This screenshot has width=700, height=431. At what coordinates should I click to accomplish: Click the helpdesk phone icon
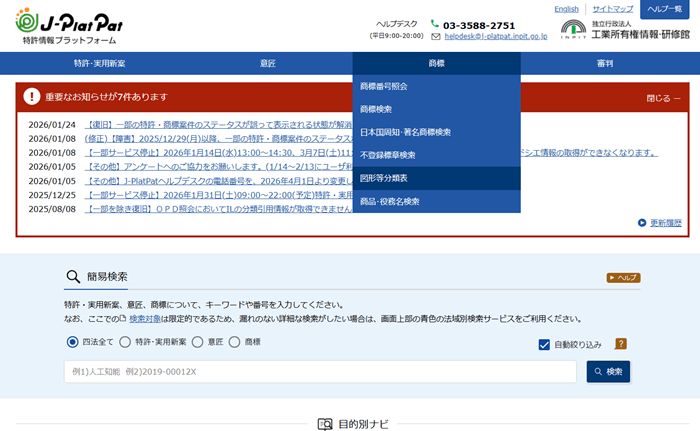coord(435,23)
